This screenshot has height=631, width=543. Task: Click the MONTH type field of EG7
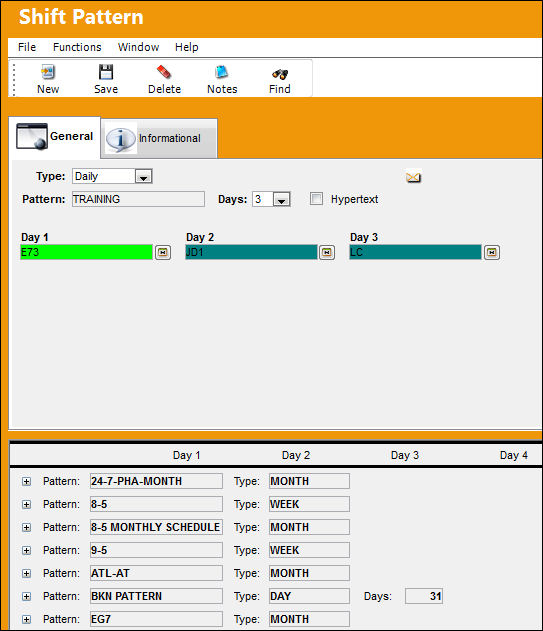(x=309, y=619)
